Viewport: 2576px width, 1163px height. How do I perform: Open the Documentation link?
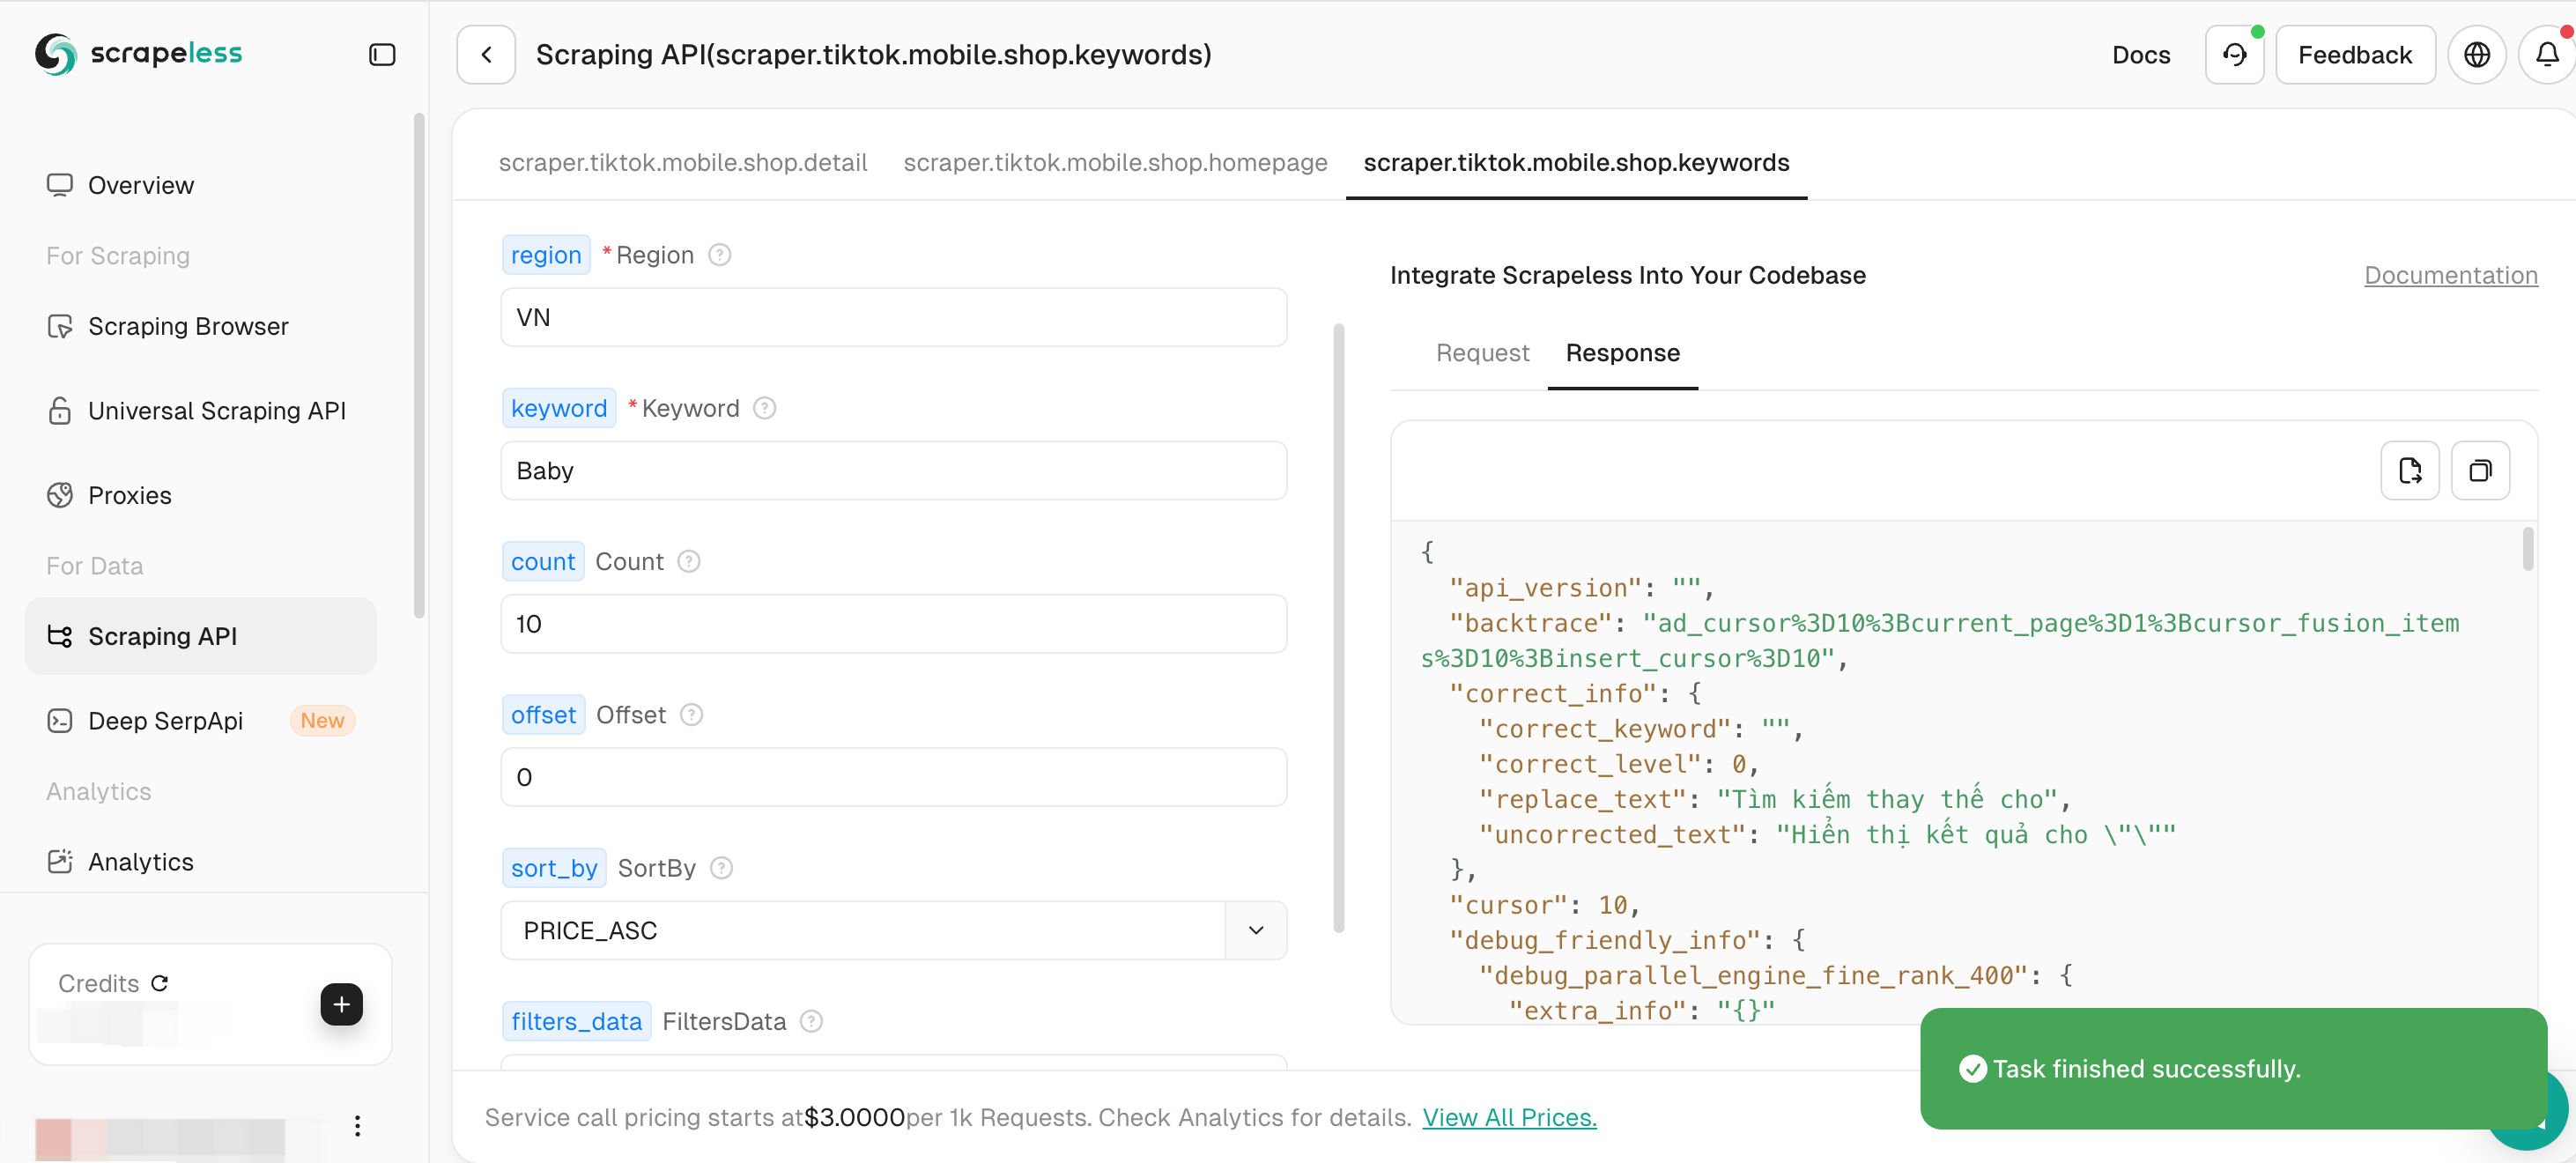click(2450, 275)
